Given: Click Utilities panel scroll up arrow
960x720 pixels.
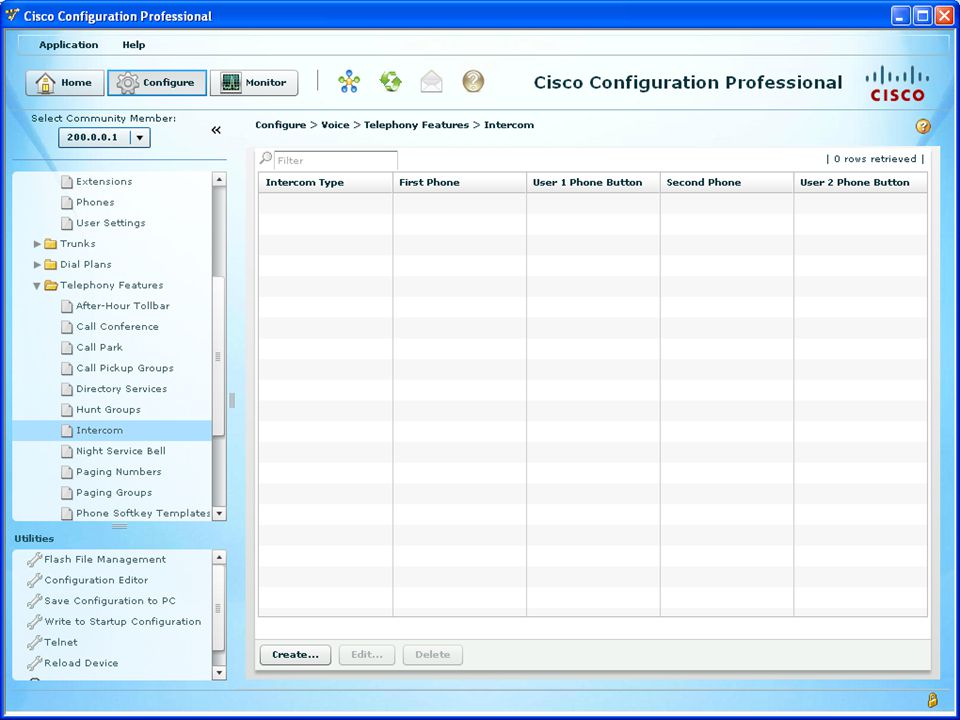Looking at the screenshot, I should pos(219,557).
